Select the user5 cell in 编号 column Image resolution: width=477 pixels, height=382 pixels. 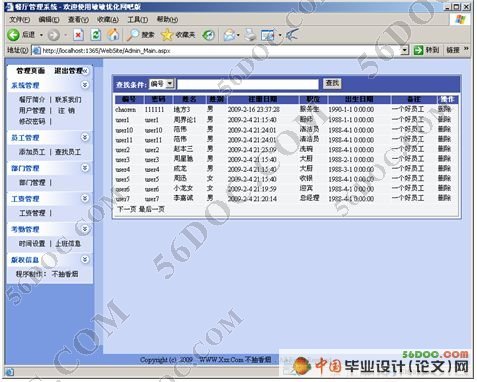[x=122, y=179]
